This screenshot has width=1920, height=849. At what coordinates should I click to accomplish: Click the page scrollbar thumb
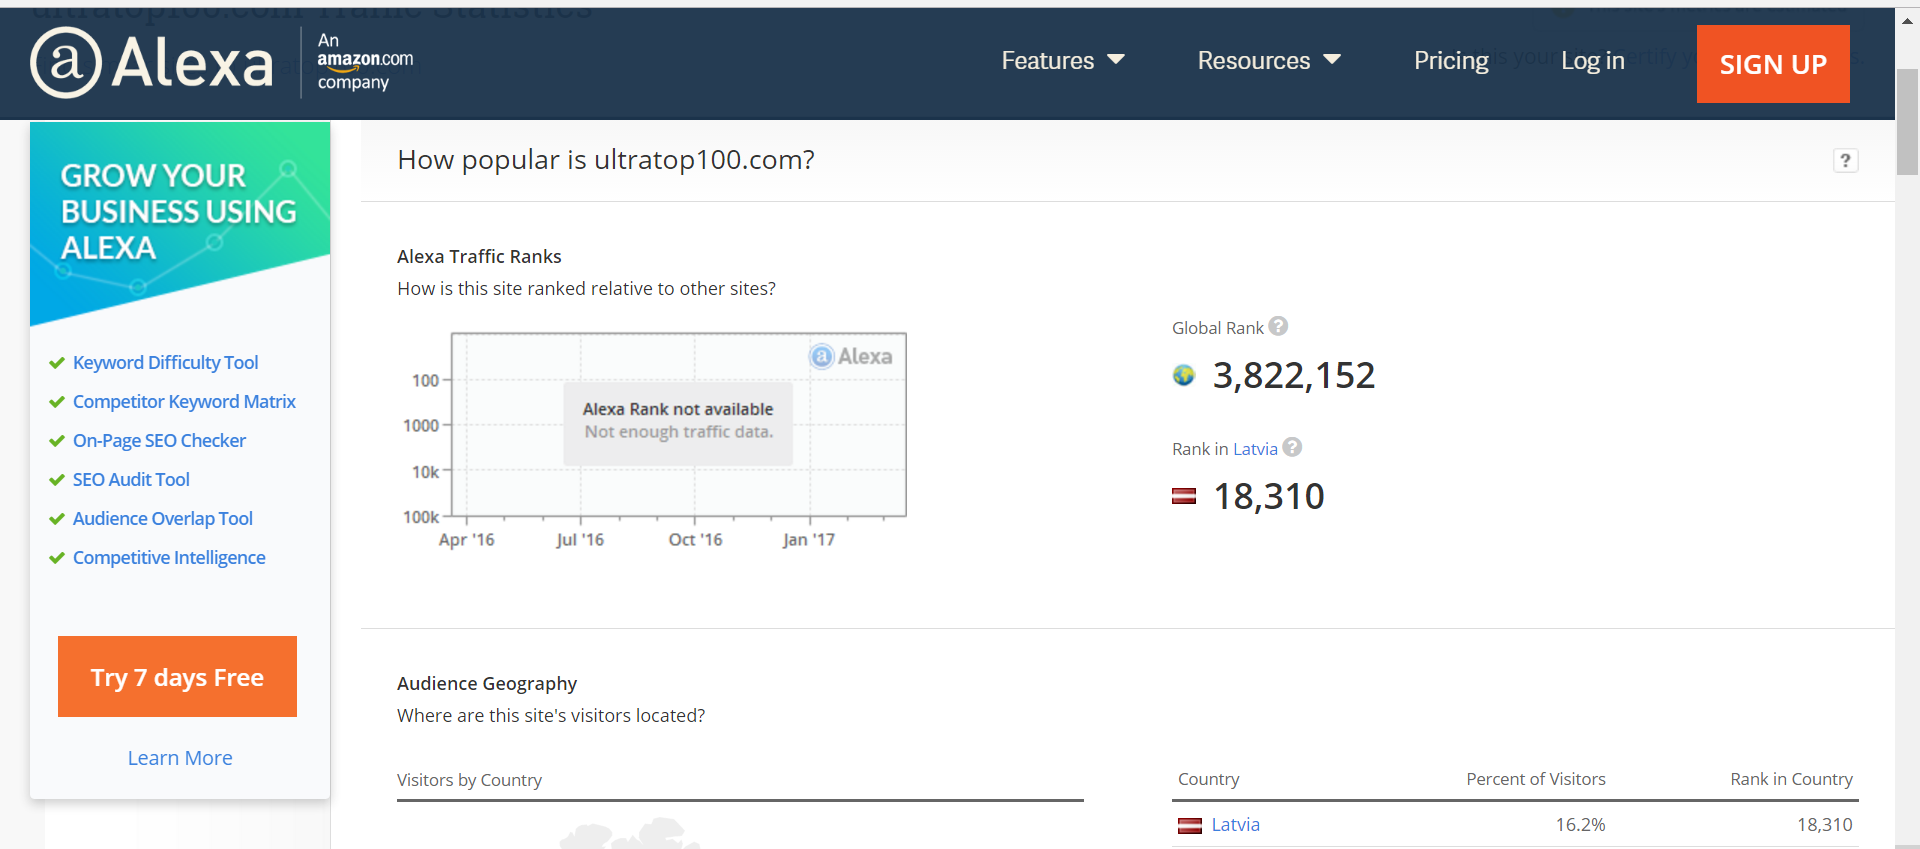pos(1907,122)
